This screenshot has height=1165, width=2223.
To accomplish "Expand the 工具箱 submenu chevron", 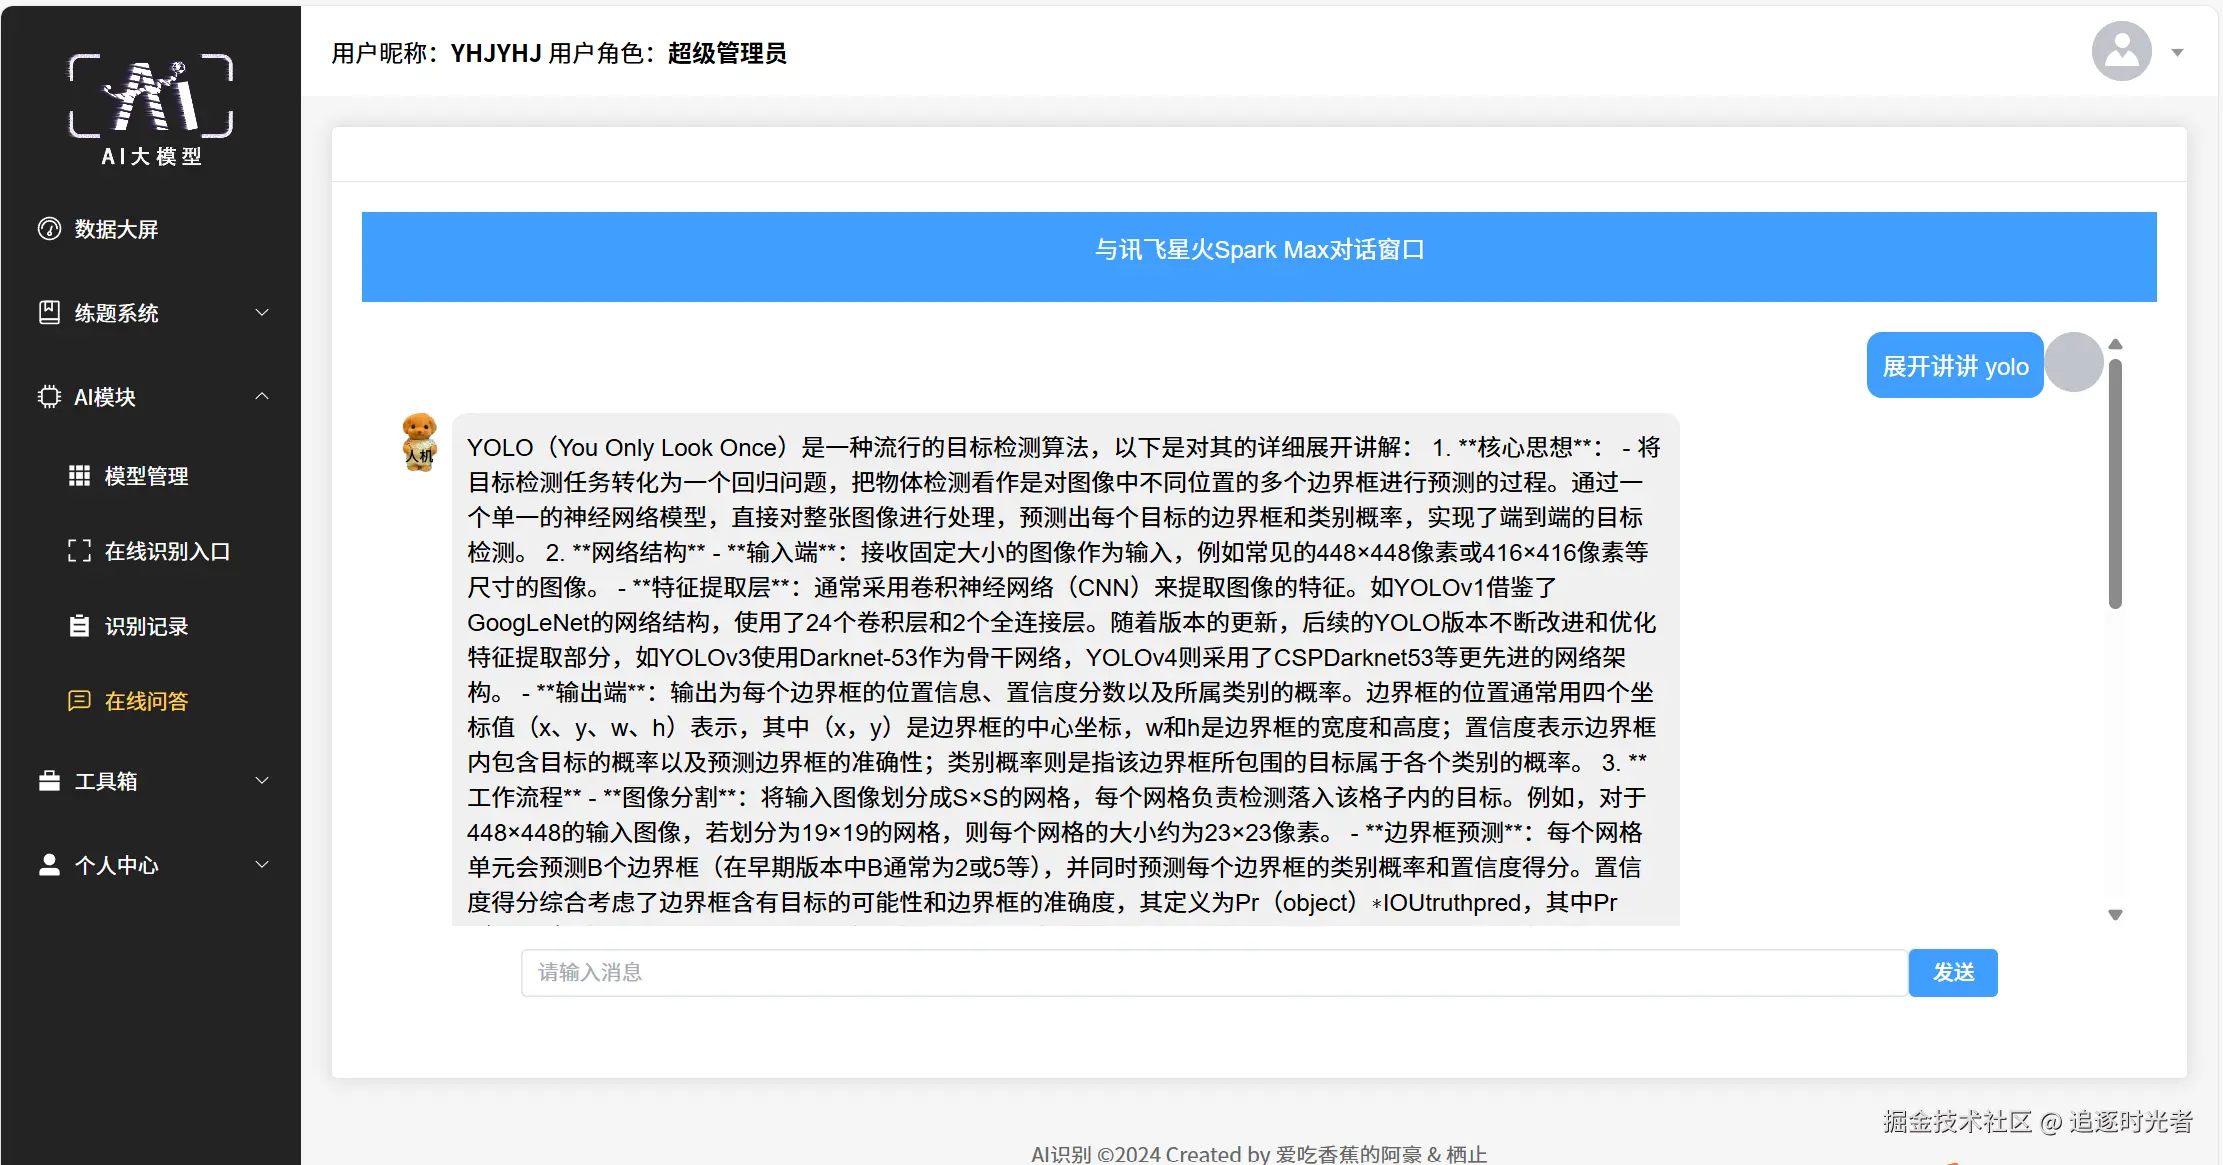I will pos(262,781).
